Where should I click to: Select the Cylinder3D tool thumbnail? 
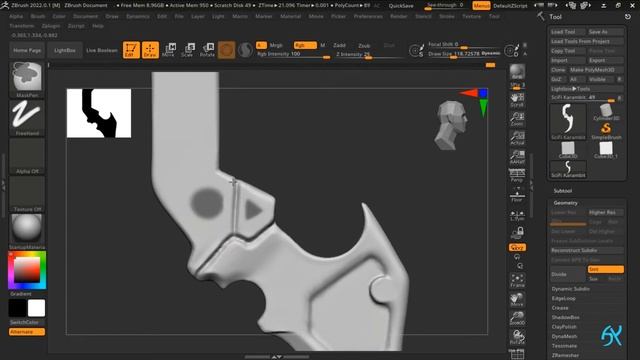point(606,112)
